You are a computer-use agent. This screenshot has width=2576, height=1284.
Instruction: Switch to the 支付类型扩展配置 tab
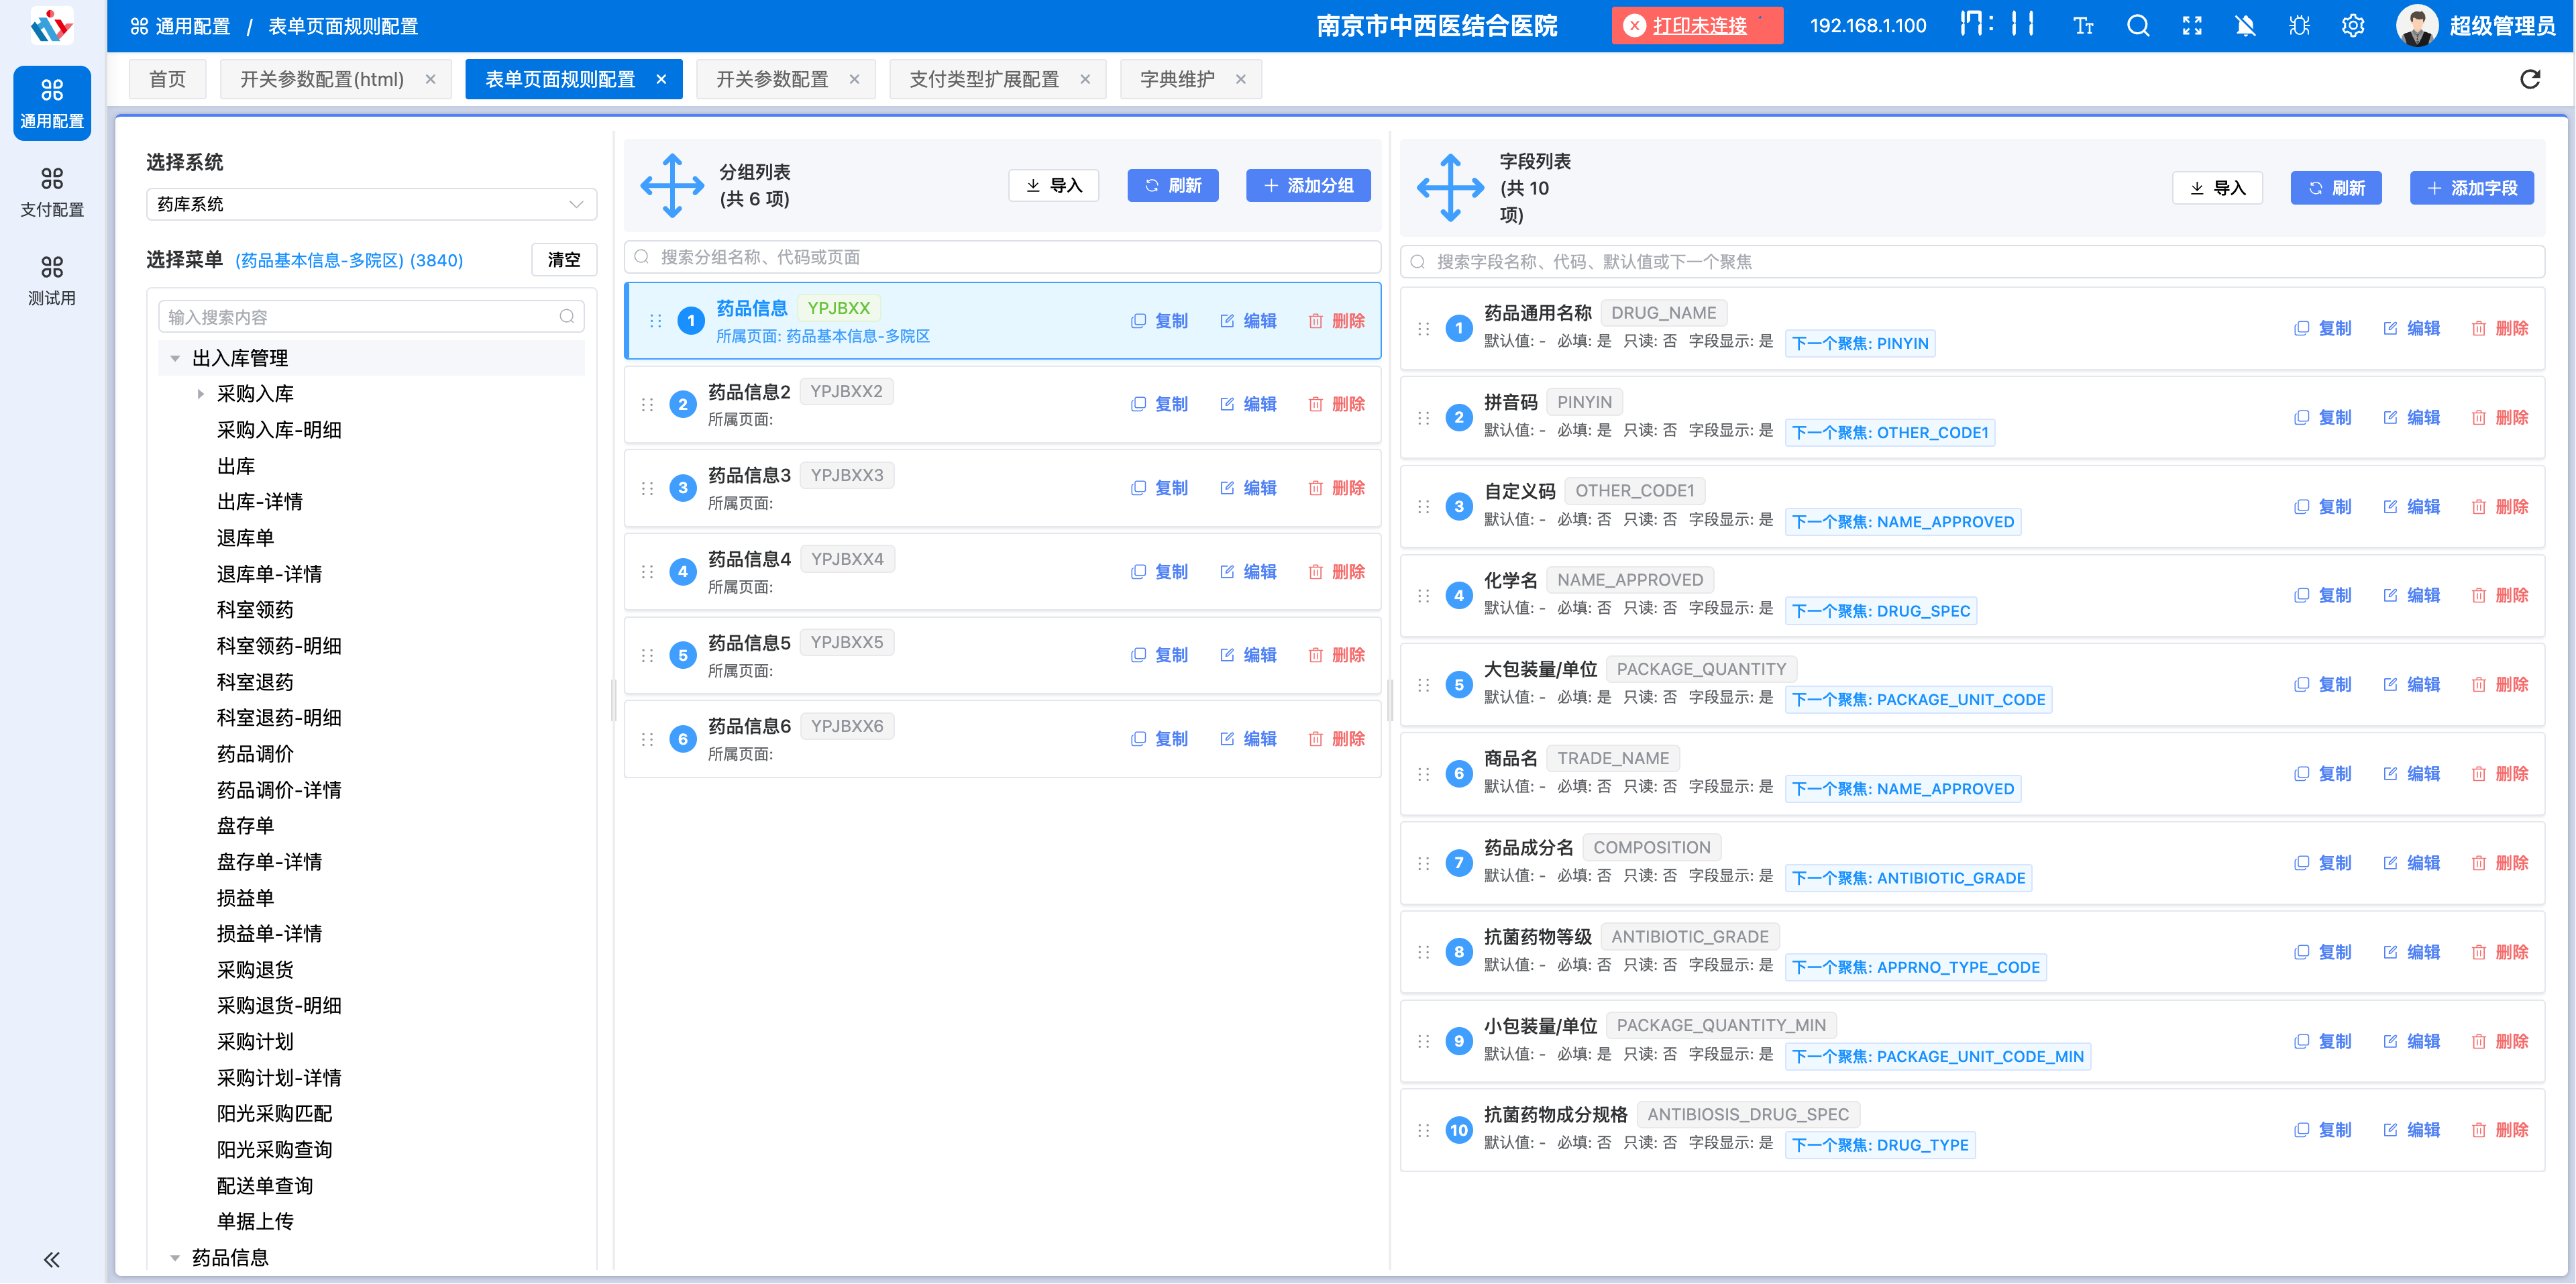(x=985, y=79)
